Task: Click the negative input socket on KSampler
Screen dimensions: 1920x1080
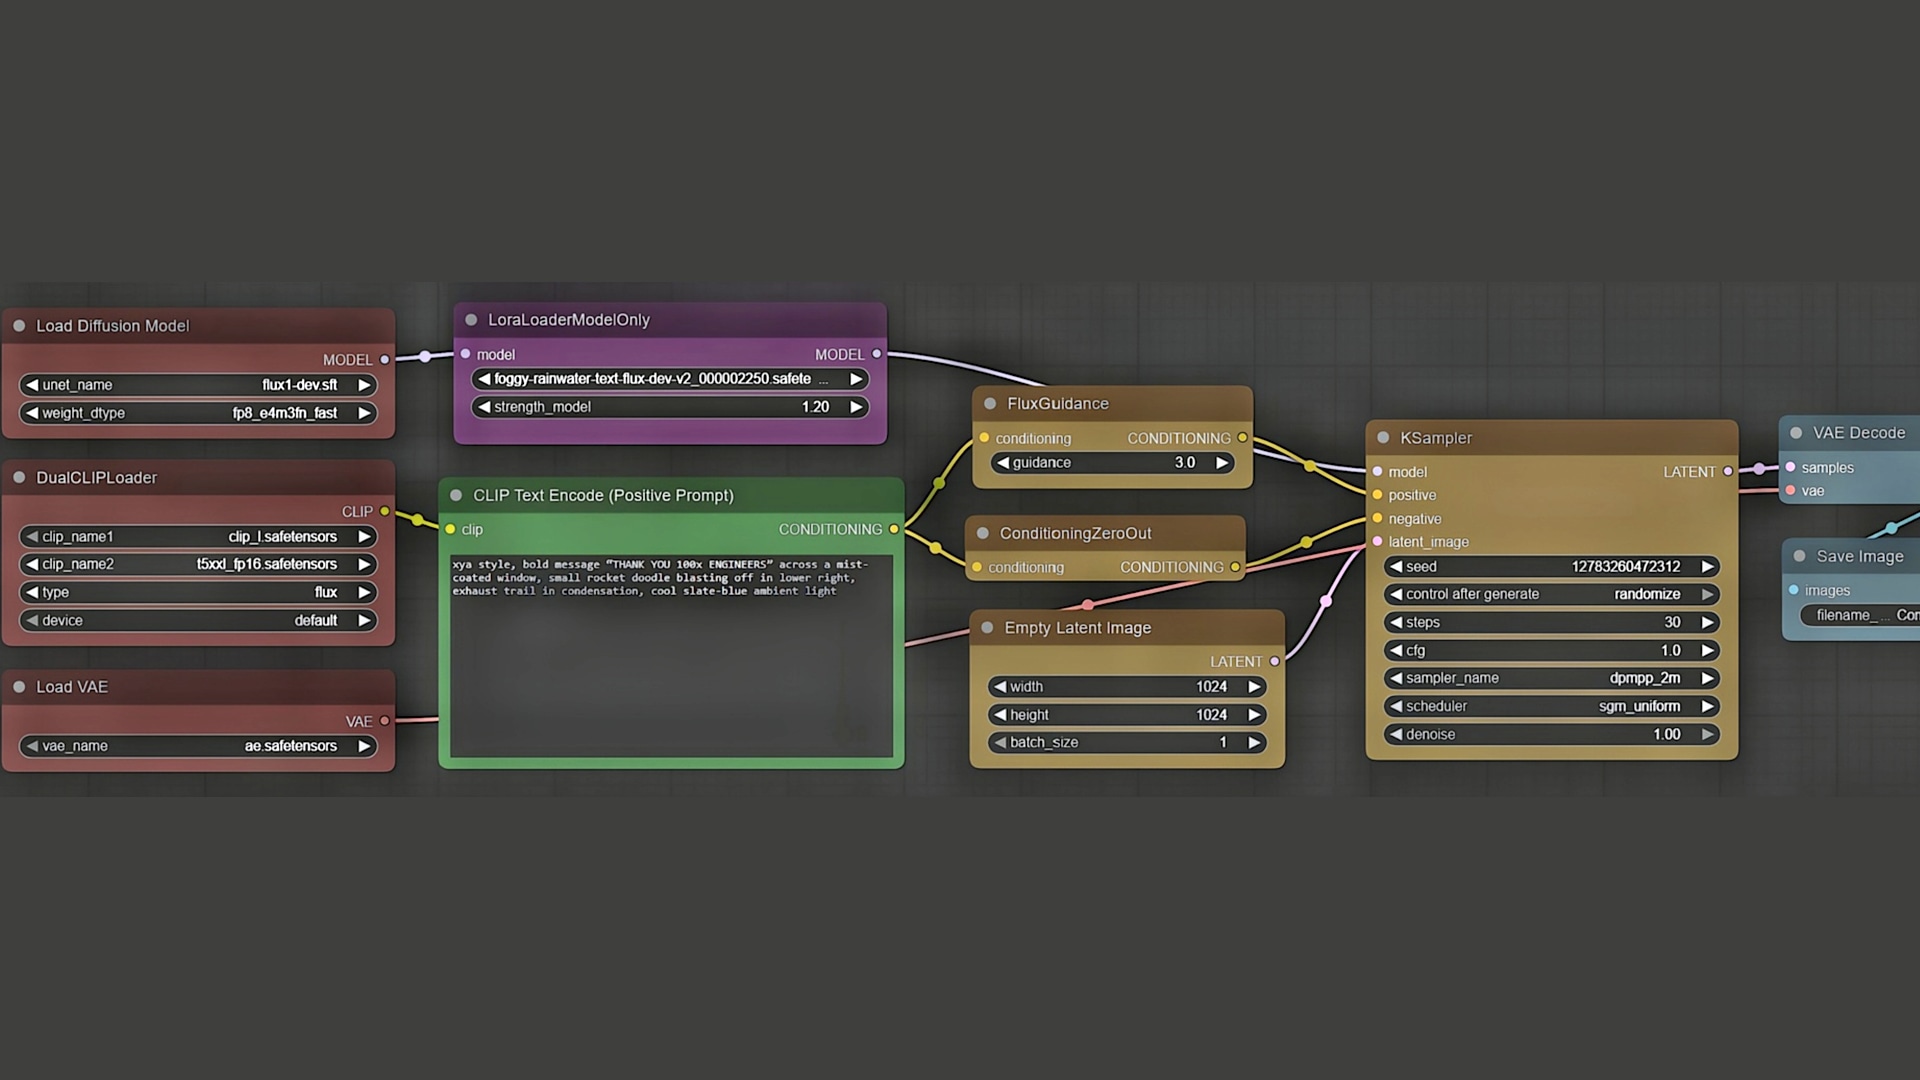Action: [x=1378, y=519]
